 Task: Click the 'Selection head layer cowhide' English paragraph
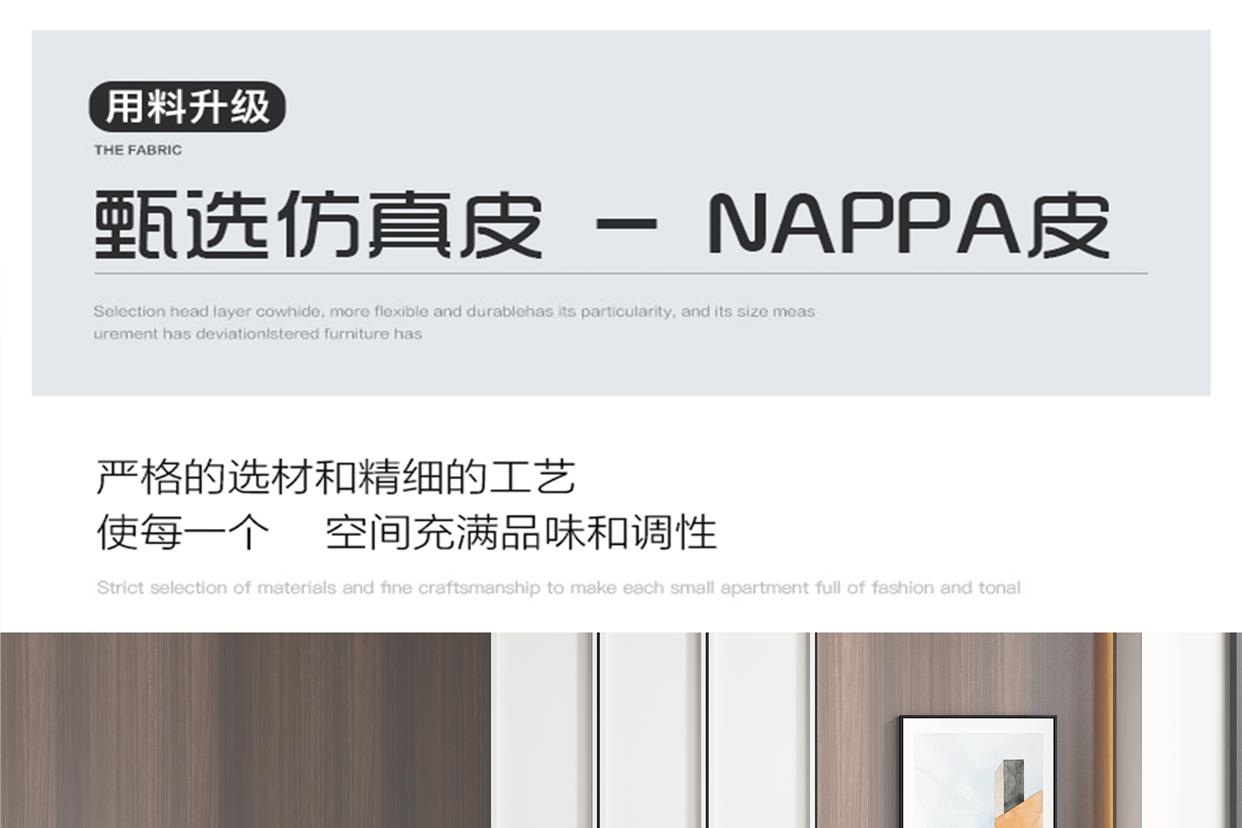coord(454,322)
